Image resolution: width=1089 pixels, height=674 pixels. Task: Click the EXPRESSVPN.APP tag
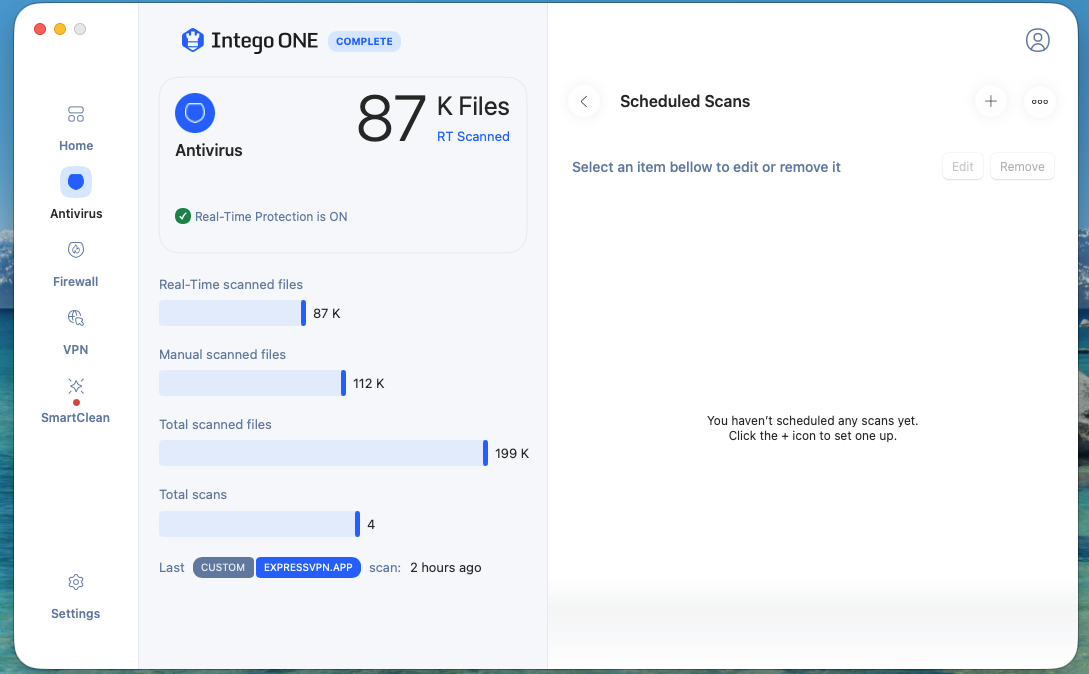click(x=308, y=568)
